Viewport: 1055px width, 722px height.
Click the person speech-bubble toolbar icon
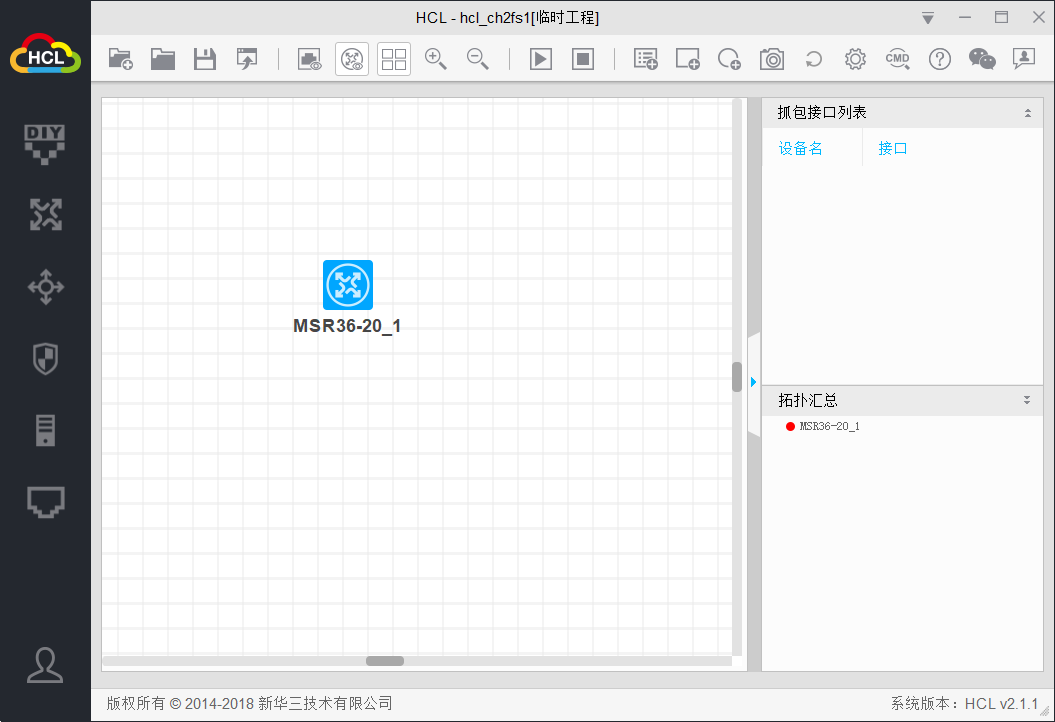point(1023,59)
